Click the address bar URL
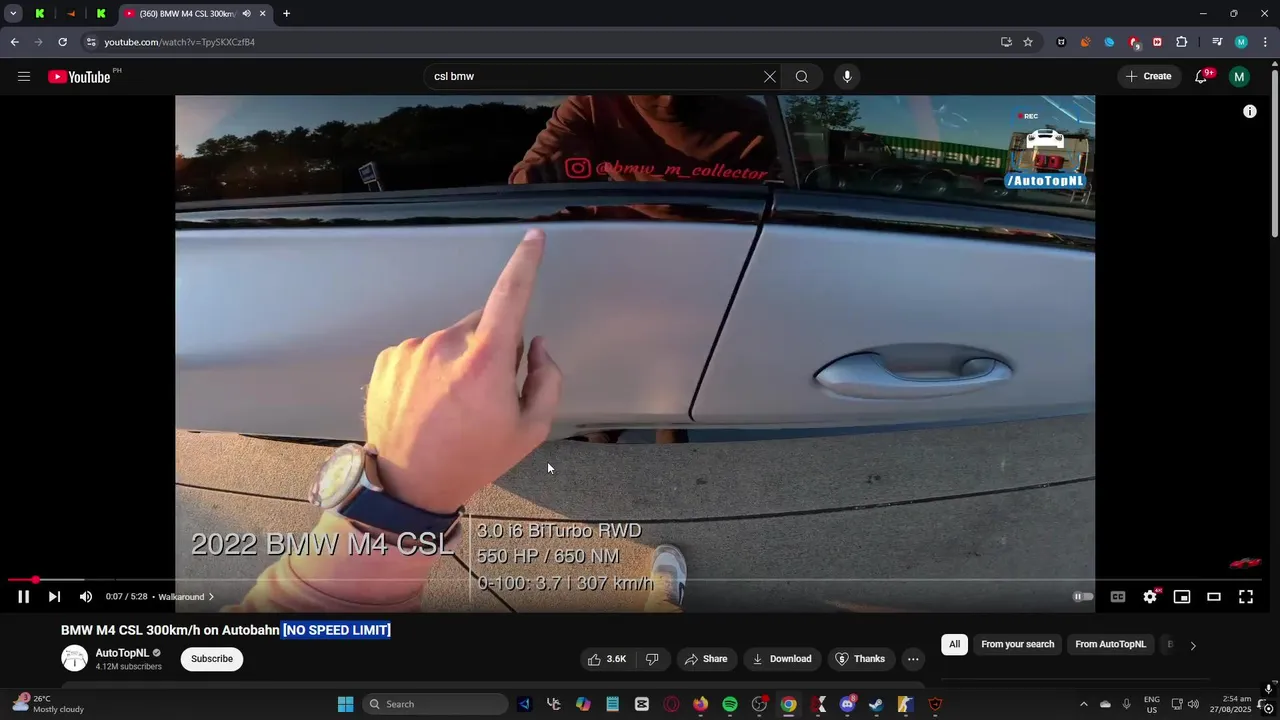The image size is (1280, 720). coord(180,42)
